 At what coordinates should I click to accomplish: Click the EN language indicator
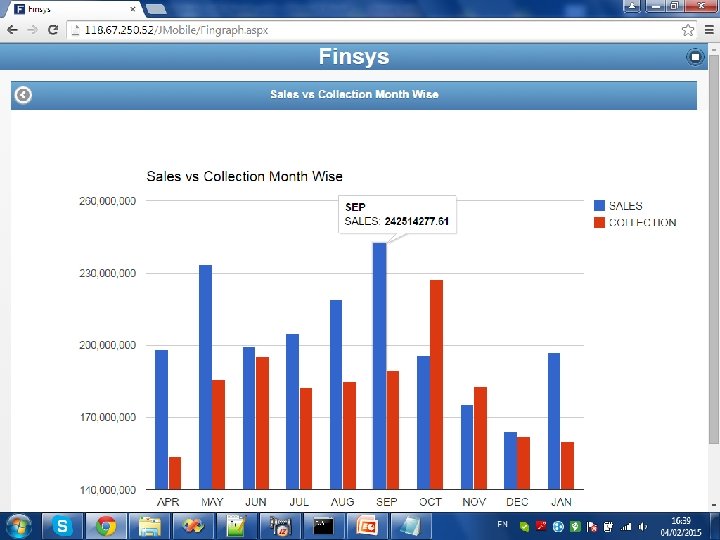(x=502, y=524)
